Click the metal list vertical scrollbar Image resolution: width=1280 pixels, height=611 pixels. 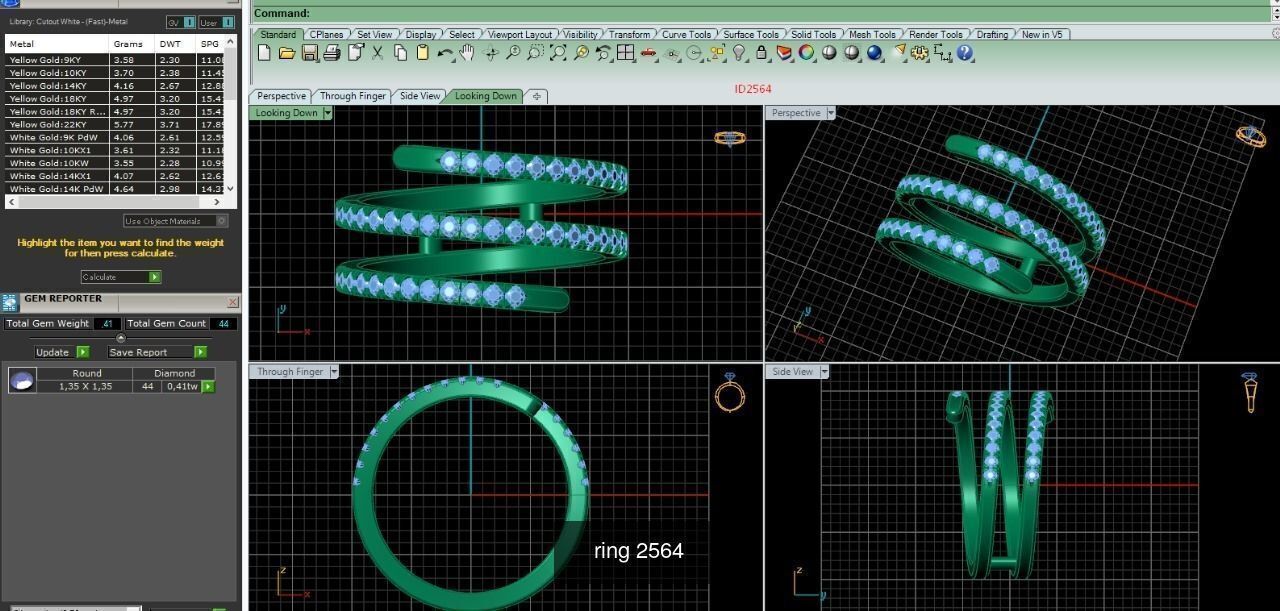[x=231, y=115]
